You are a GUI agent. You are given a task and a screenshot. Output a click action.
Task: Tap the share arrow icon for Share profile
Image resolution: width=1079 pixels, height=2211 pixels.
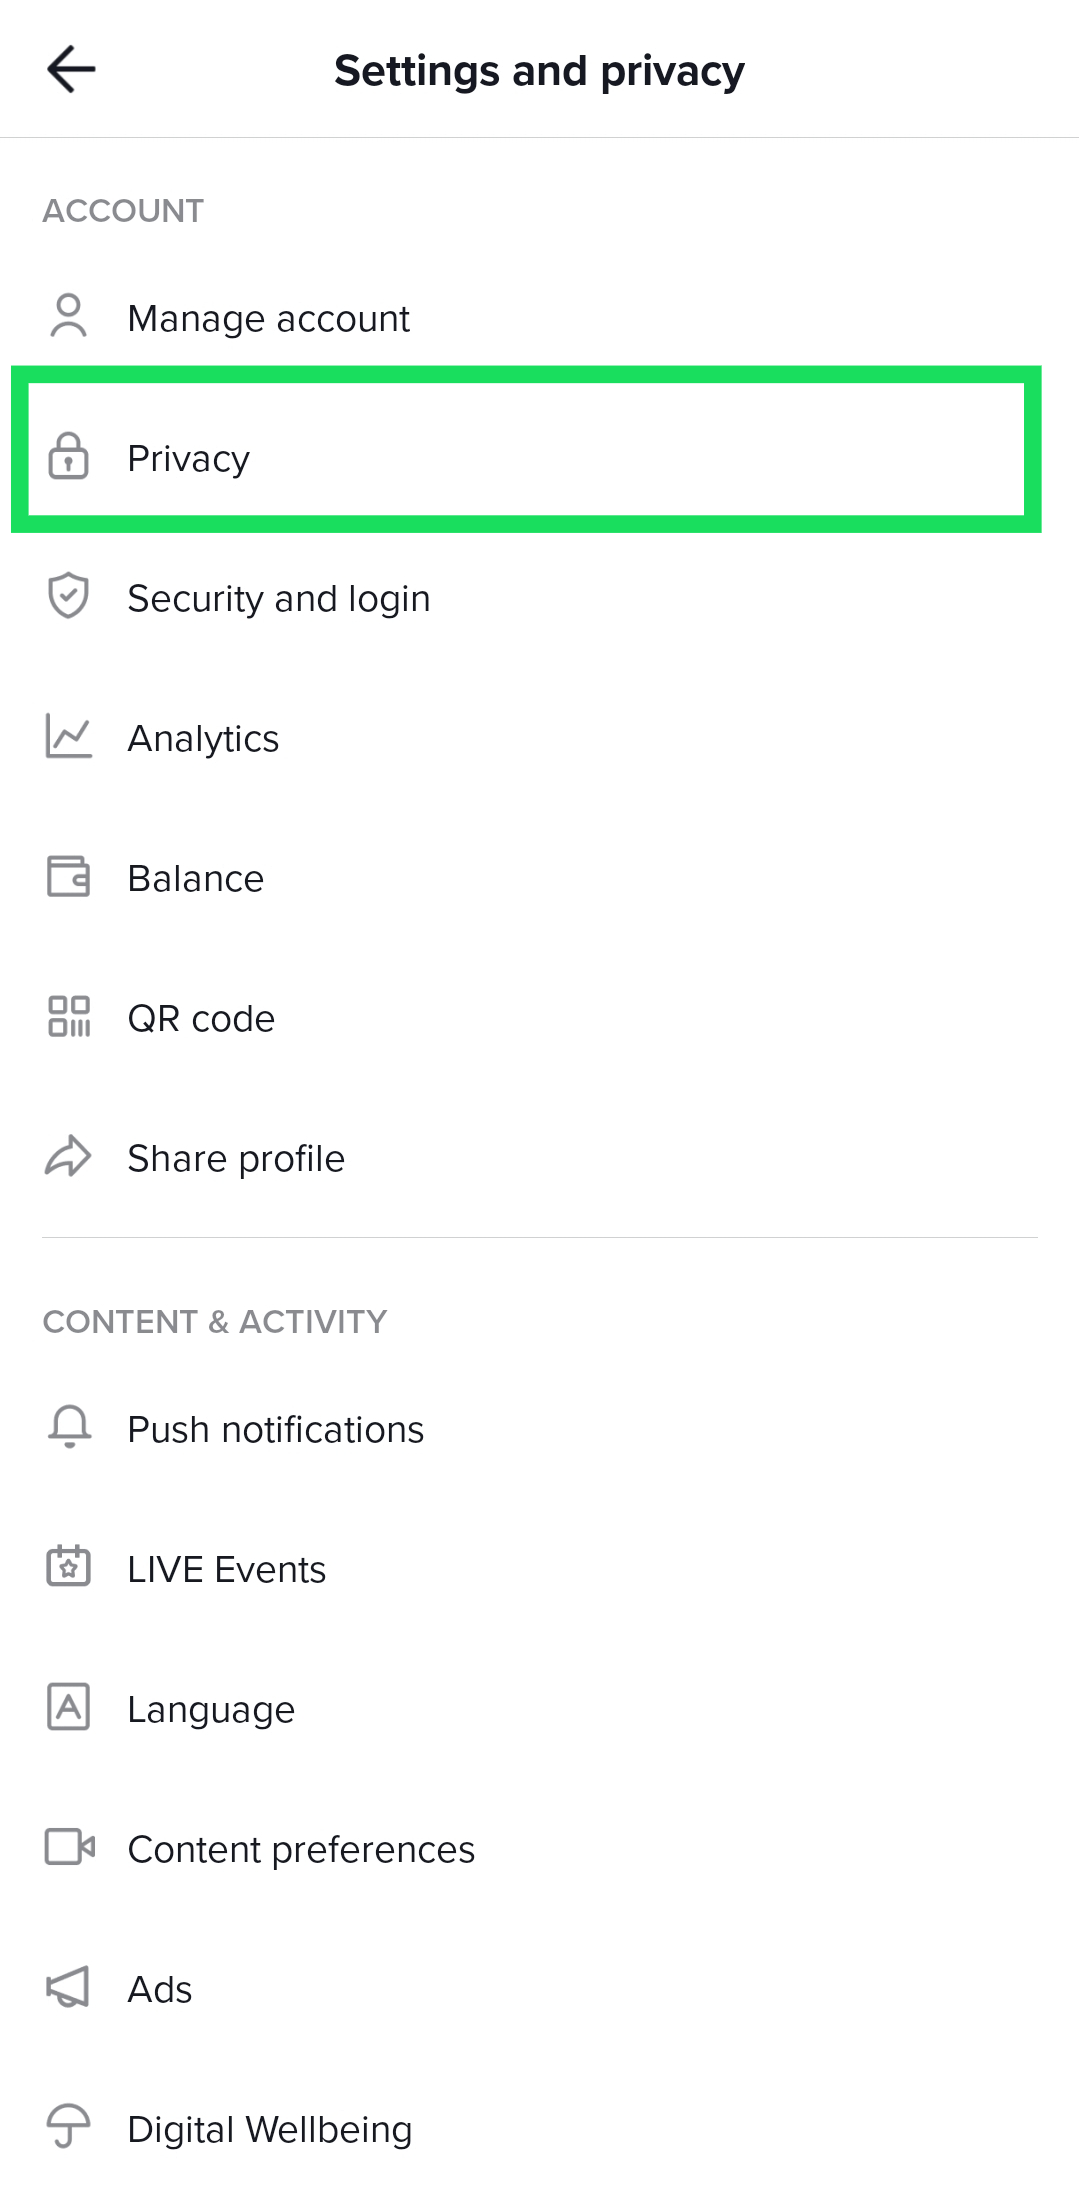[x=68, y=1157]
